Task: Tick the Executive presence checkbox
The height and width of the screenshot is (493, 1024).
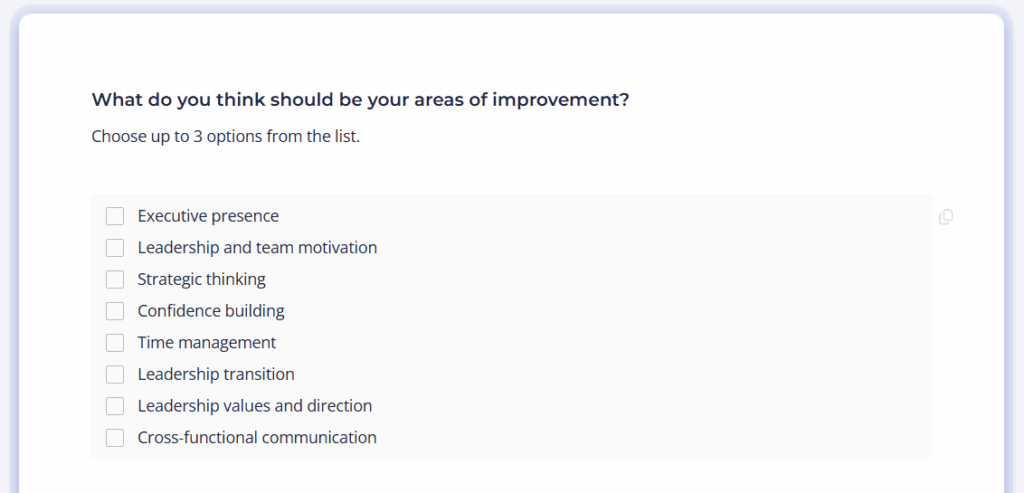Action: click(x=115, y=216)
